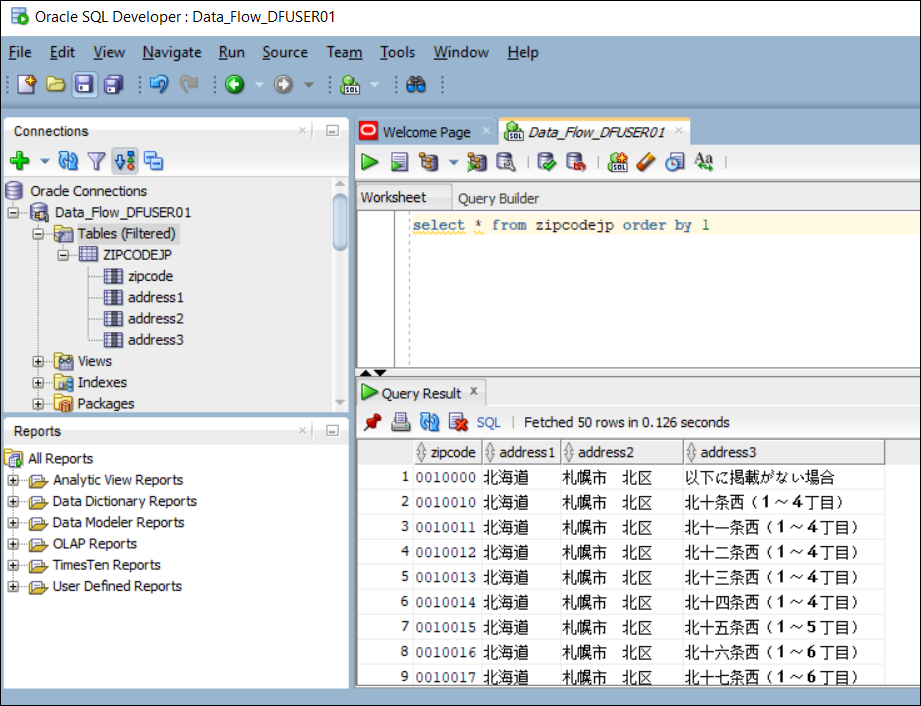Click the gray Forward navigation icon
921x706 pixels.
[x=283, y=85]
